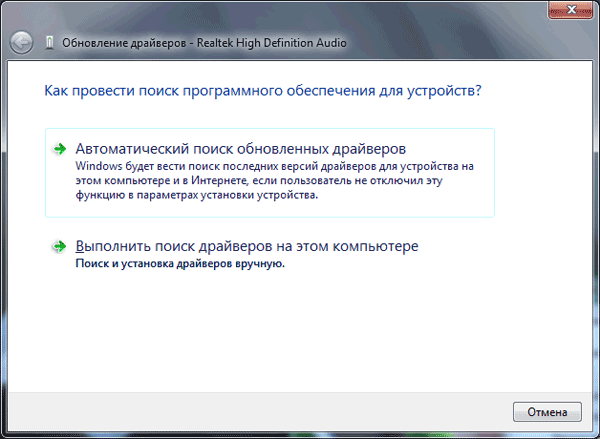Close the driver update window
Screen dimensions: 600x439
click(x=568, y=10)
